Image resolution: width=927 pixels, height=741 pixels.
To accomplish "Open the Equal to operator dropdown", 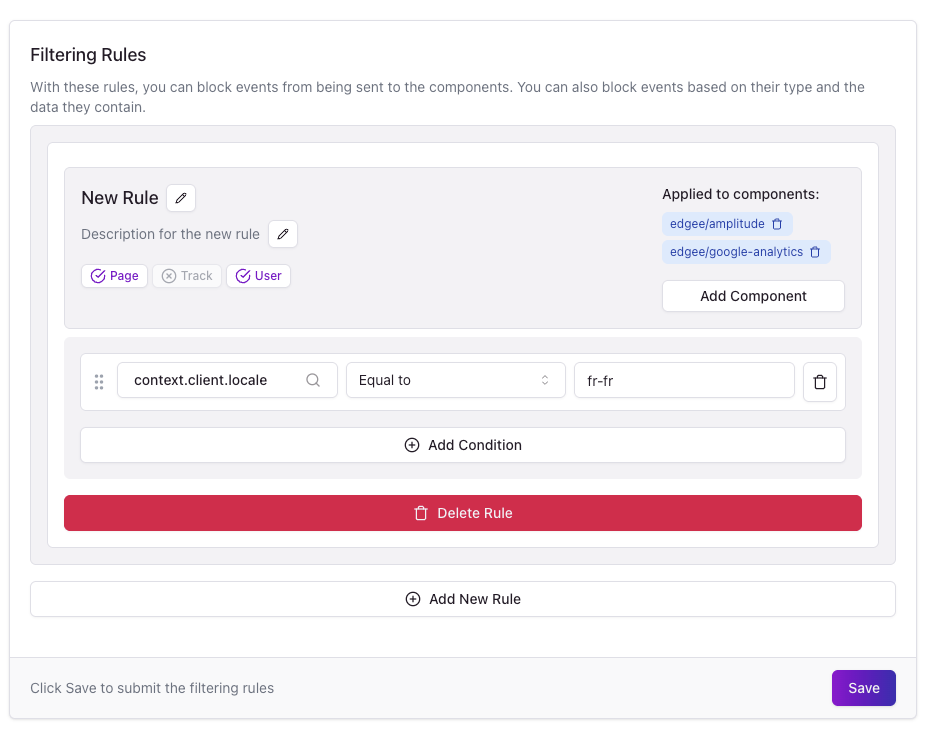I will (x=456, y=380).
